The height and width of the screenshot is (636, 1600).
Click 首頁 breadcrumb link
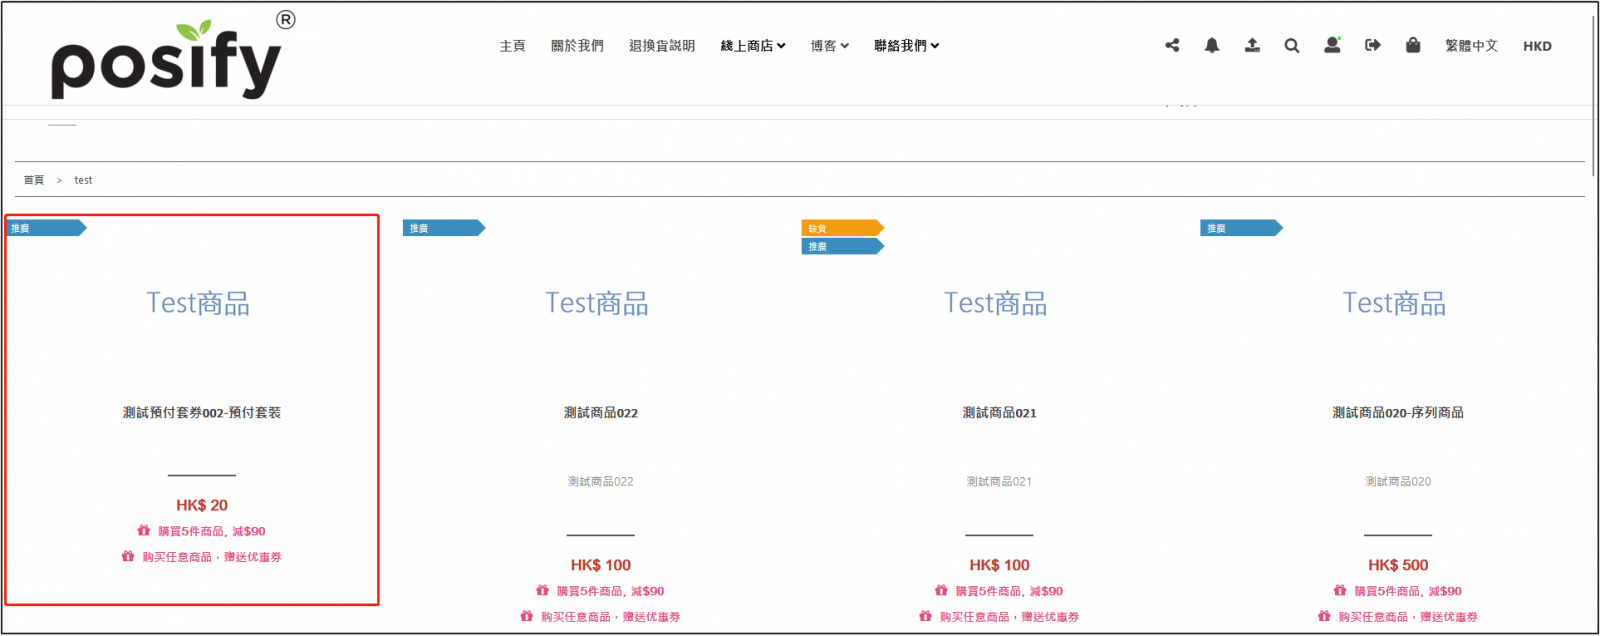(34, 180)
